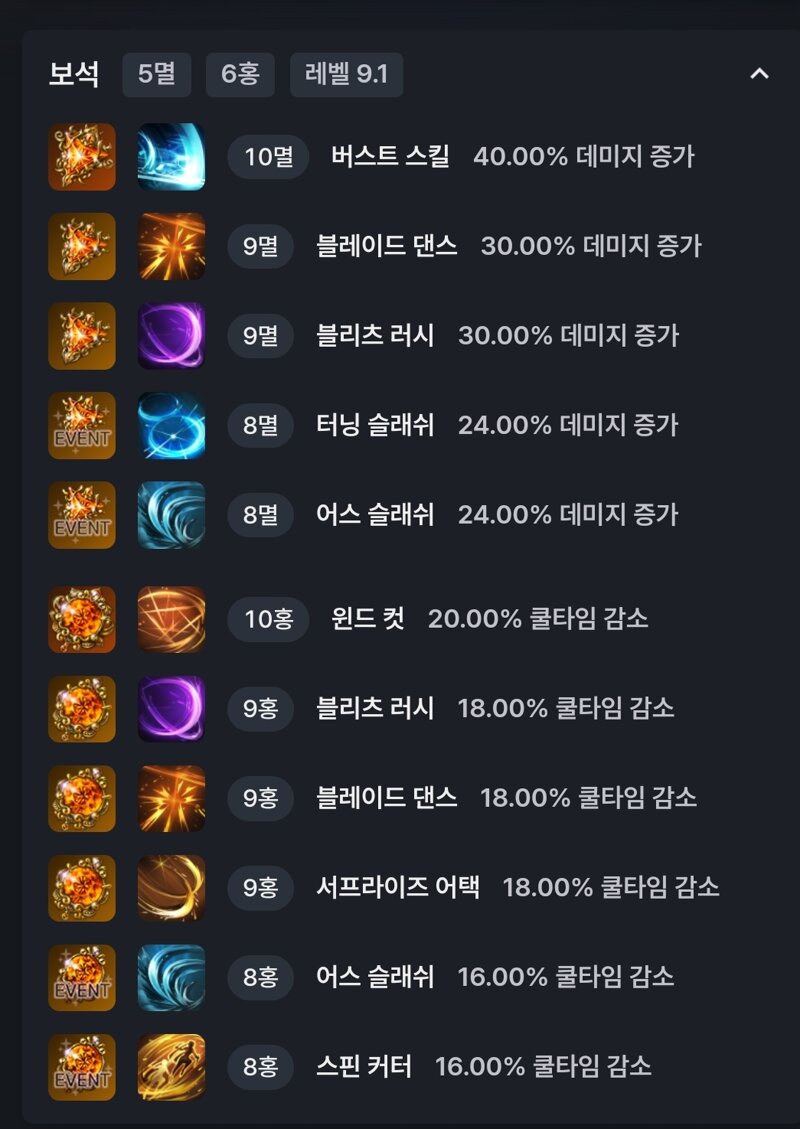Click the purple 블리츠 러시 damage skill icon
This screenshot has height=1129, width=800.
click(171, 336)
